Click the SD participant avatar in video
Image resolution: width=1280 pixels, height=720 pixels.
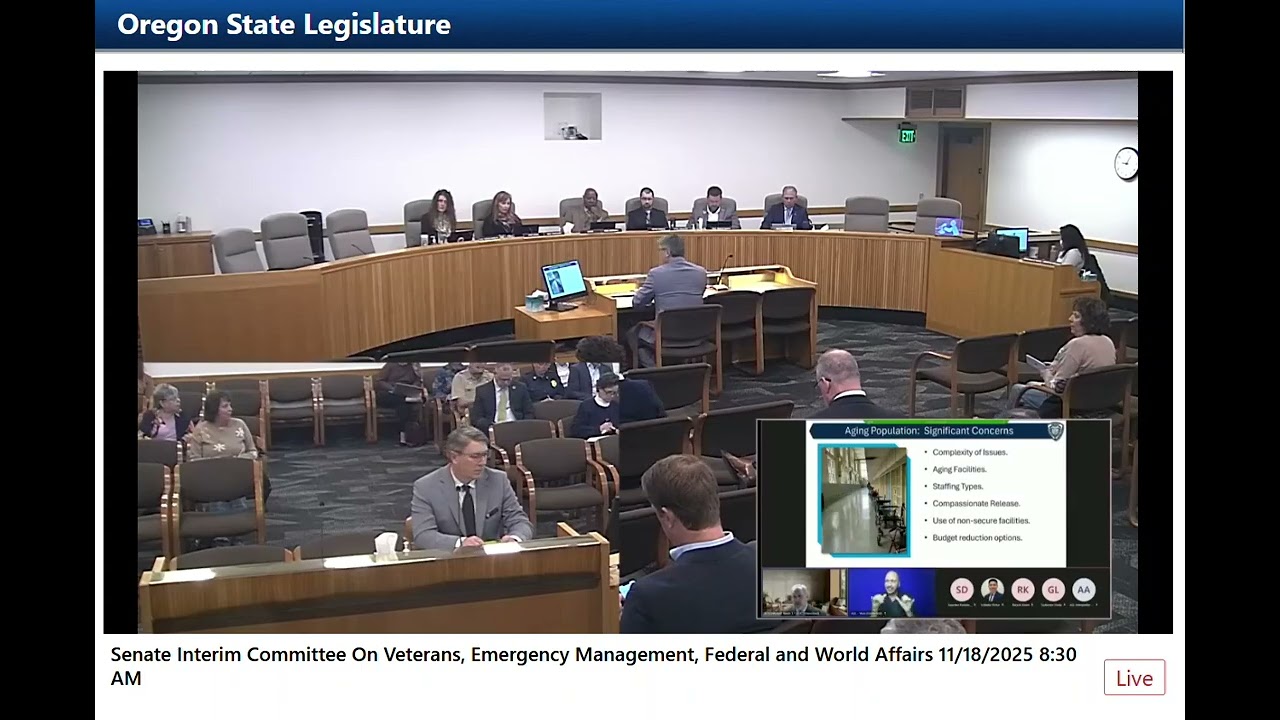click(x=961, y=589)
